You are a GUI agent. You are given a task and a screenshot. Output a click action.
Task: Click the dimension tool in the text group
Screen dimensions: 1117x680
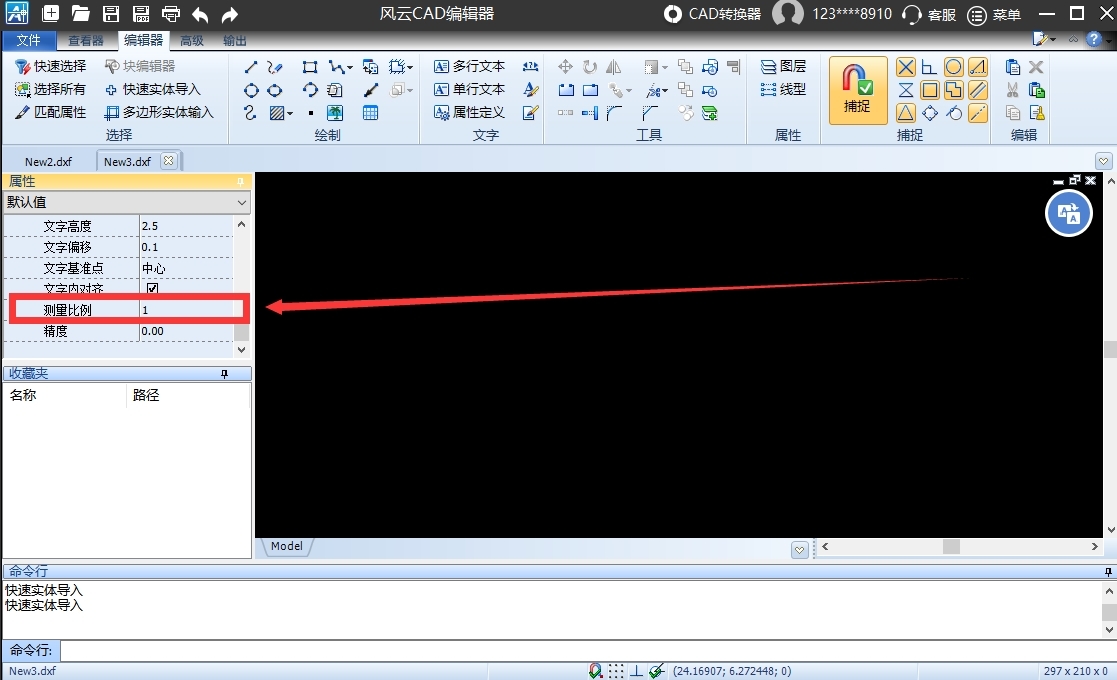[530, 67]
